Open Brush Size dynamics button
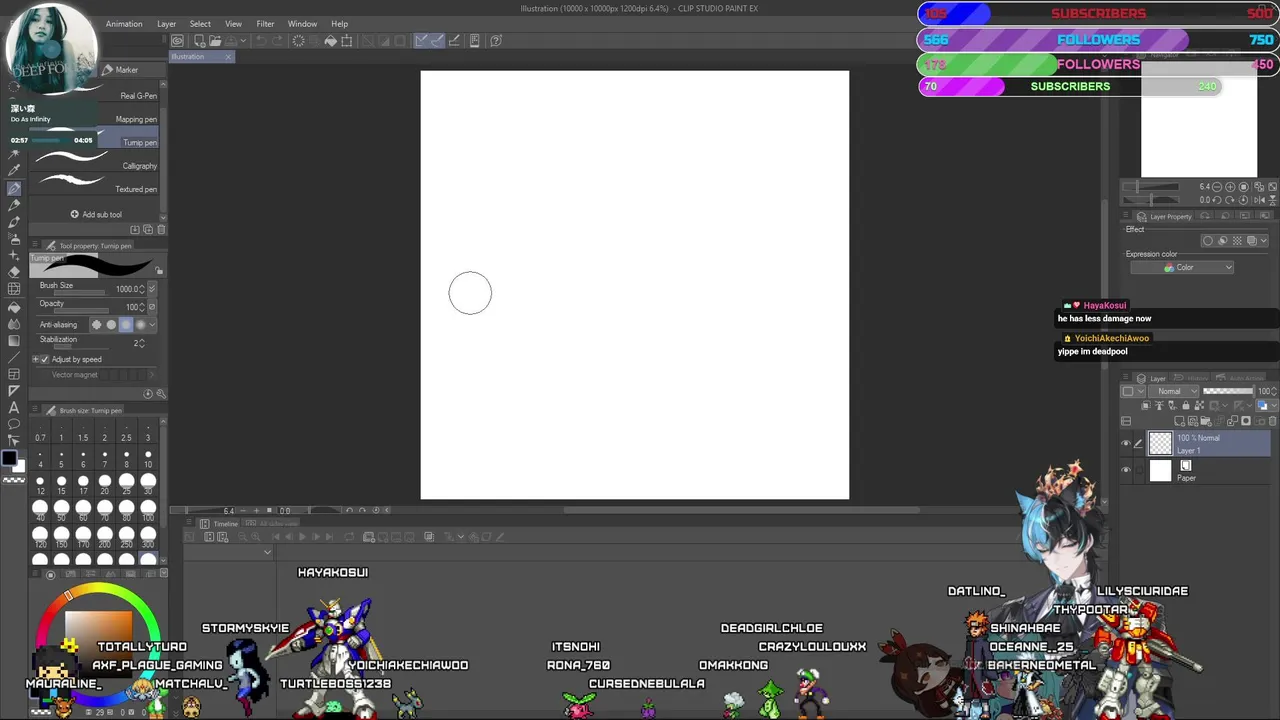This screenshot has width=1280, height=720. (x=152, y=289)
